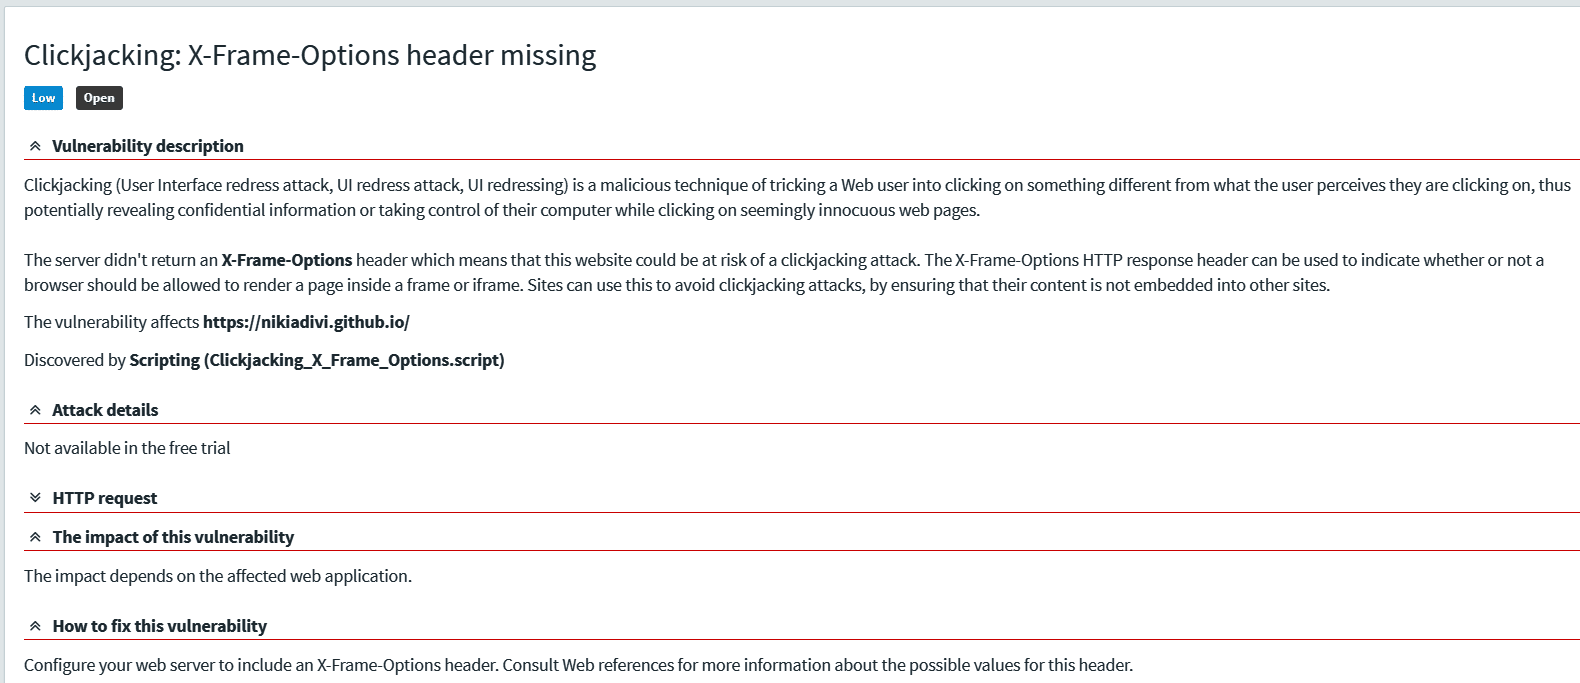Click the page title about X-Frame-Options missing
Screen dimensions: 1580x683
pyautogui.click(x=310, y=55)
